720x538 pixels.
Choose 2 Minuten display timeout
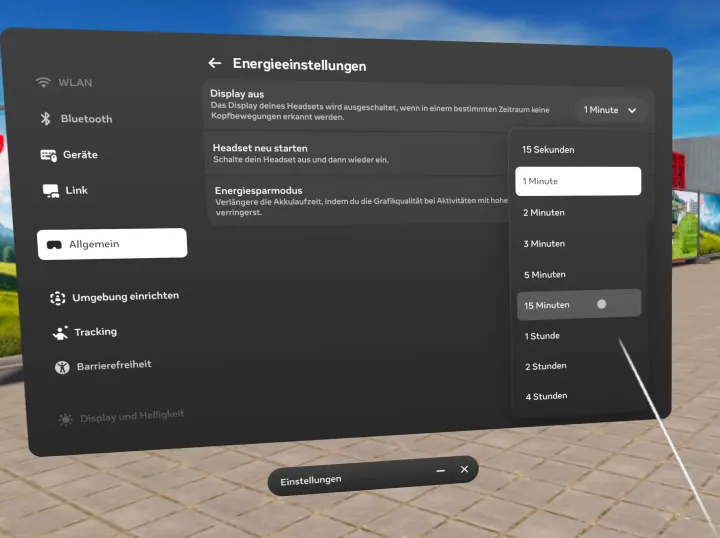[579, 213]
